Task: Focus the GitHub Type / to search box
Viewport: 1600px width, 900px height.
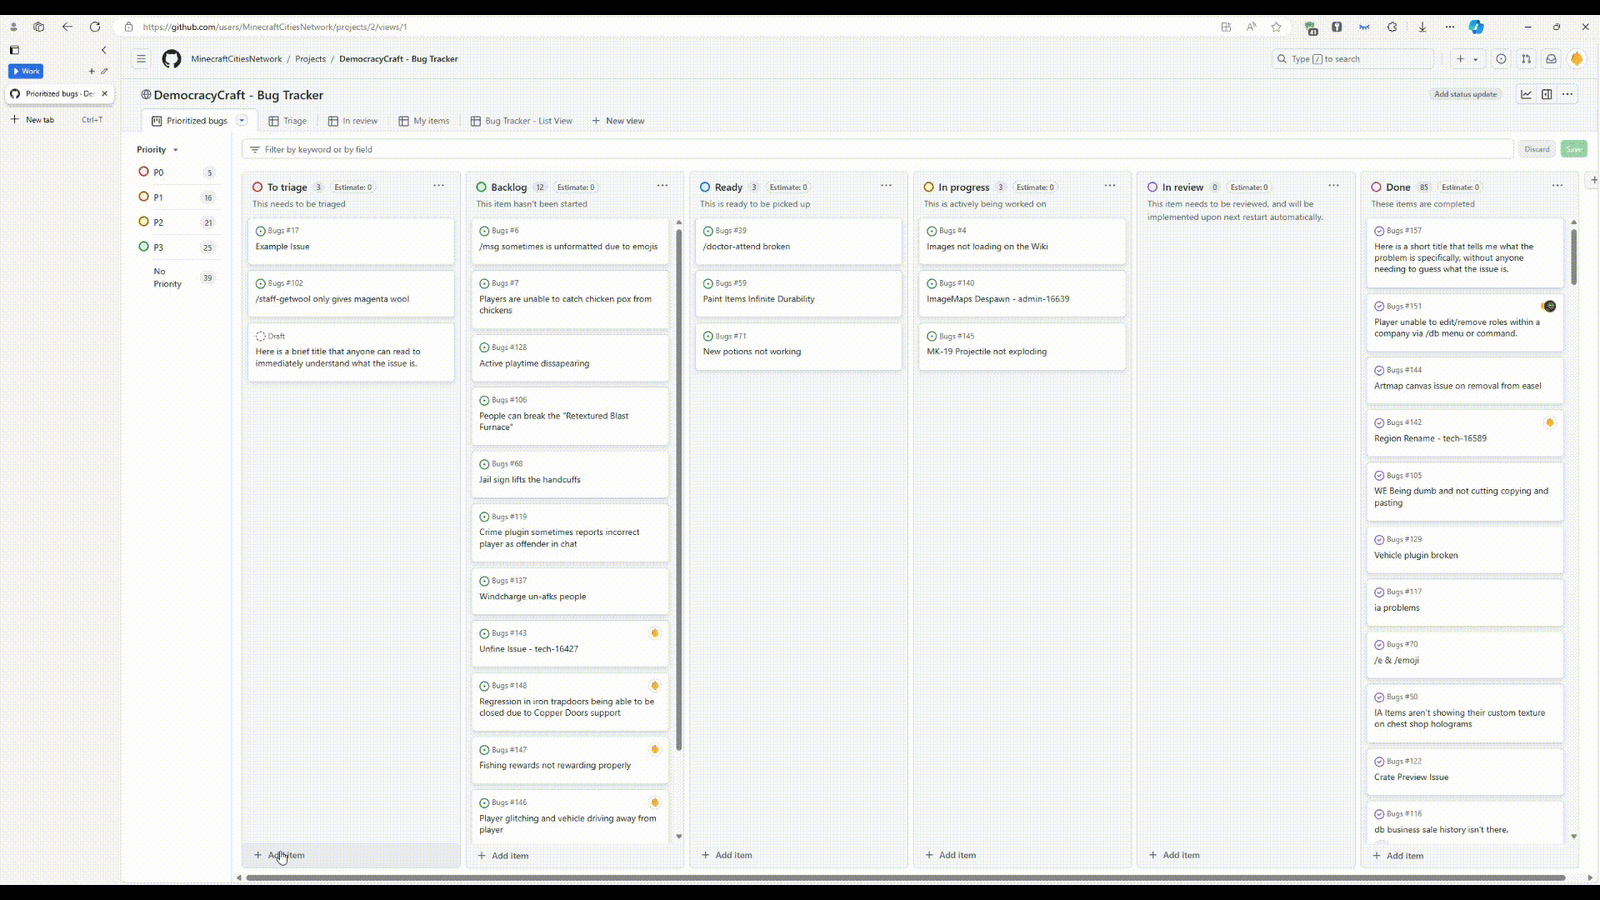Action: click(x=1352, y=59)
